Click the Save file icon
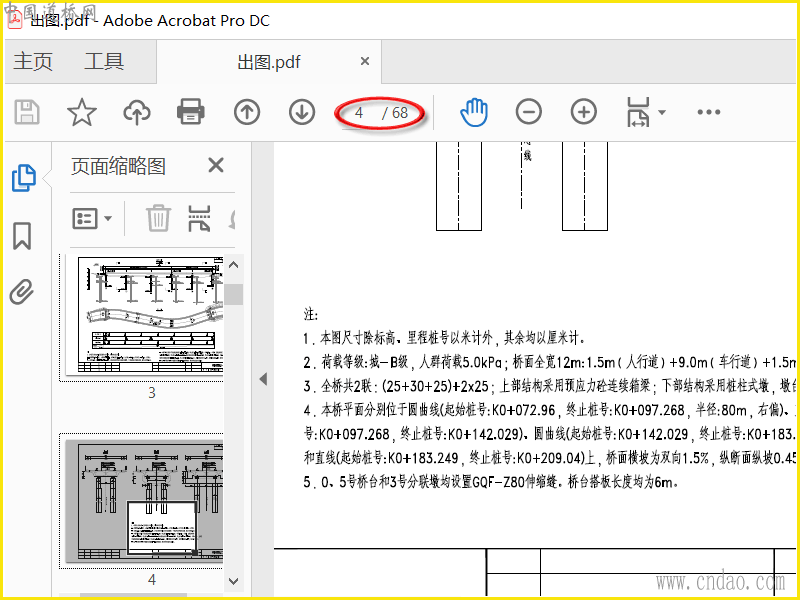 [x=27, y=112]
